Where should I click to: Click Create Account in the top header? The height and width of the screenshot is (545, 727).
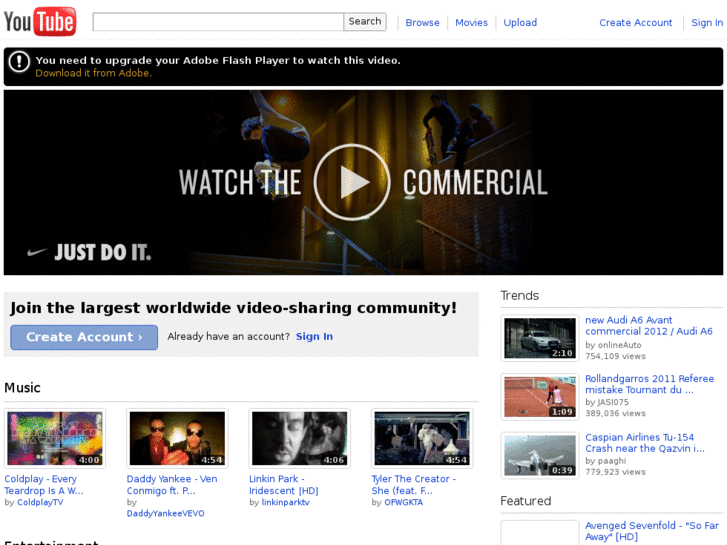636,23
